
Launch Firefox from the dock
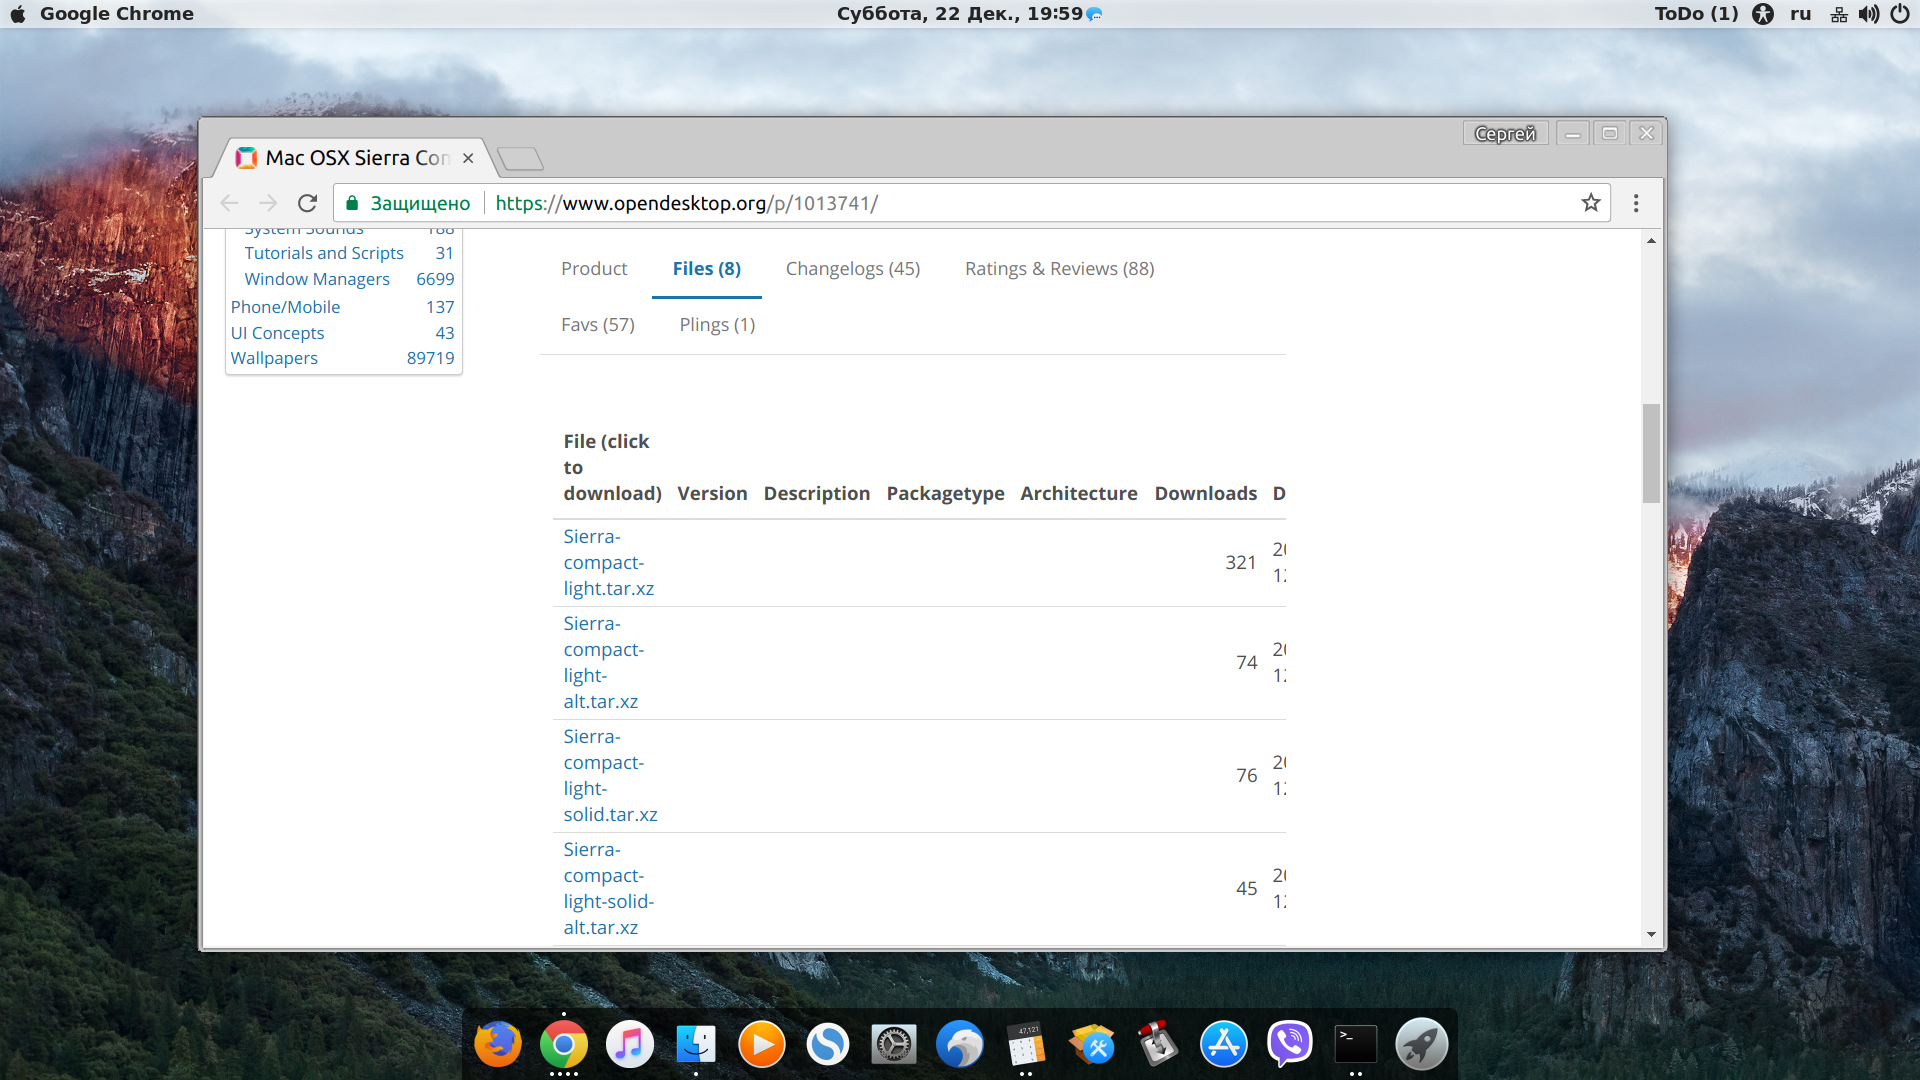pos(498,1045)
